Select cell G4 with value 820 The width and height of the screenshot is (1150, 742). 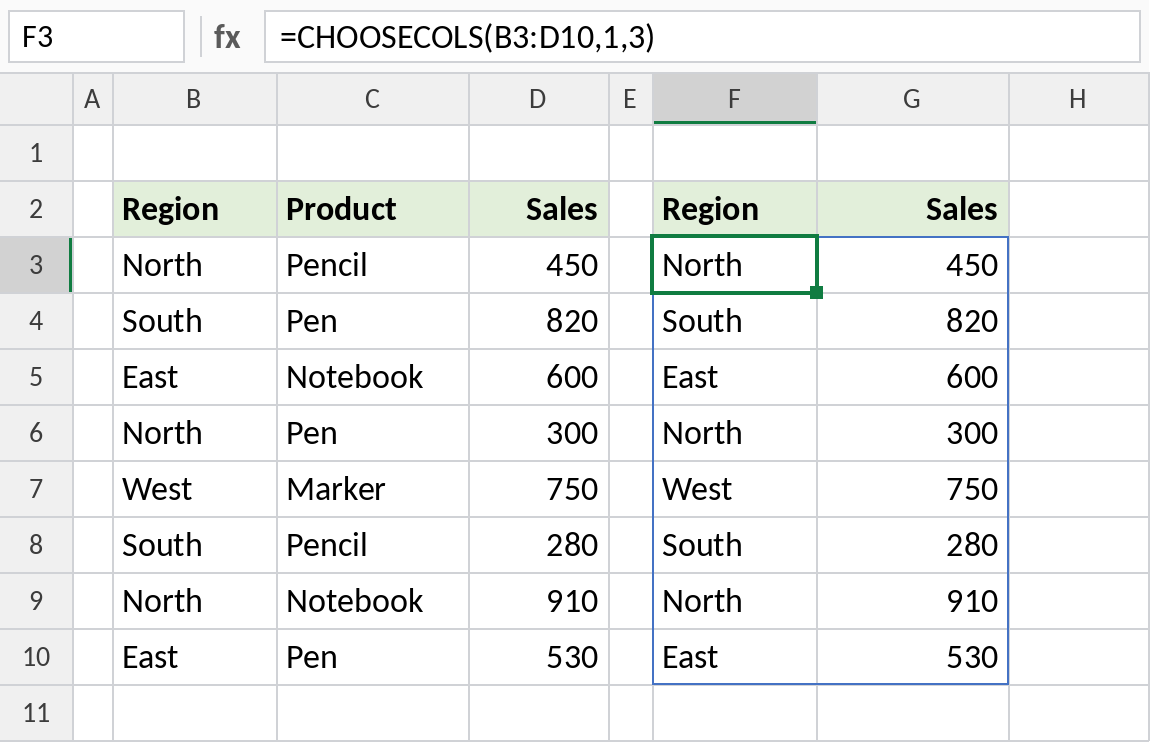click(912, 321)
